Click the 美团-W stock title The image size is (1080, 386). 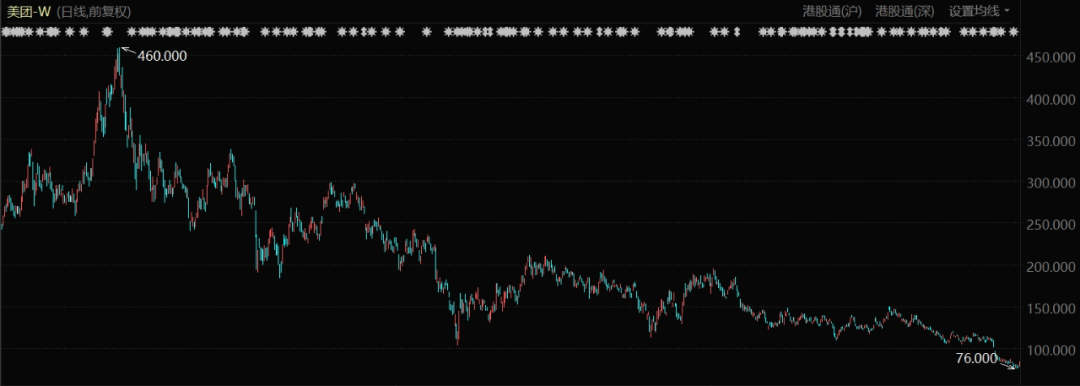coord(29,11)
